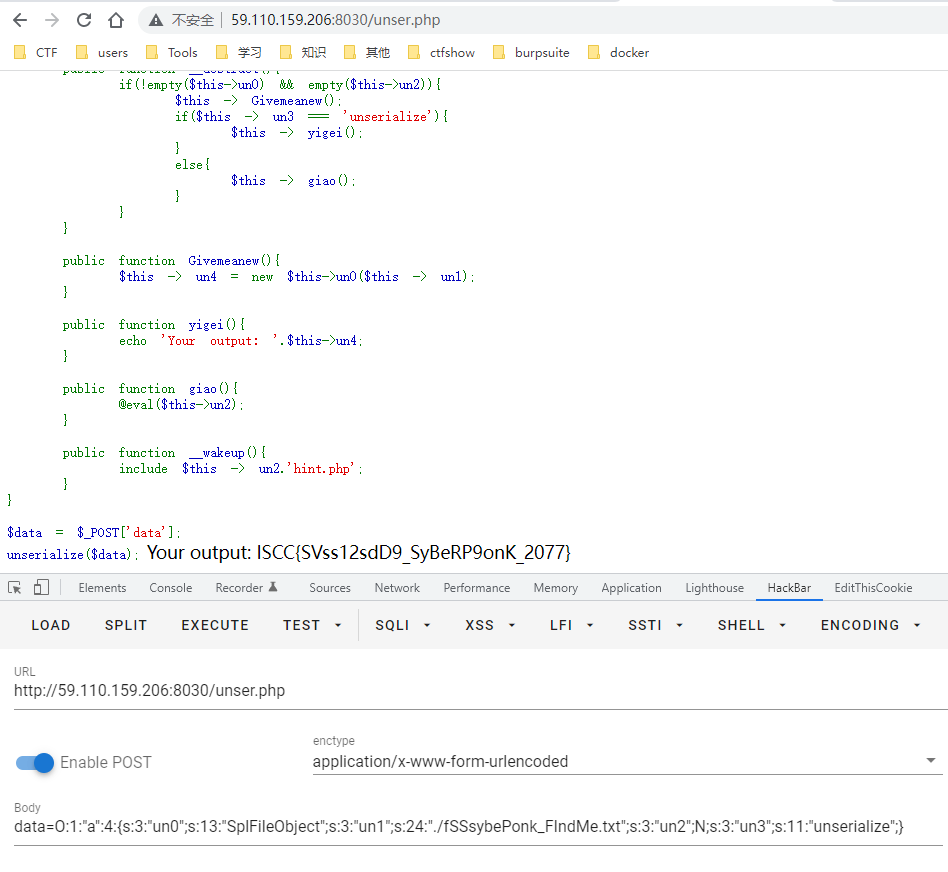The width and height of the screenshot is (948, 872).
Task: Open the CTF bookmark folder
Action: [x=36, y=53]
